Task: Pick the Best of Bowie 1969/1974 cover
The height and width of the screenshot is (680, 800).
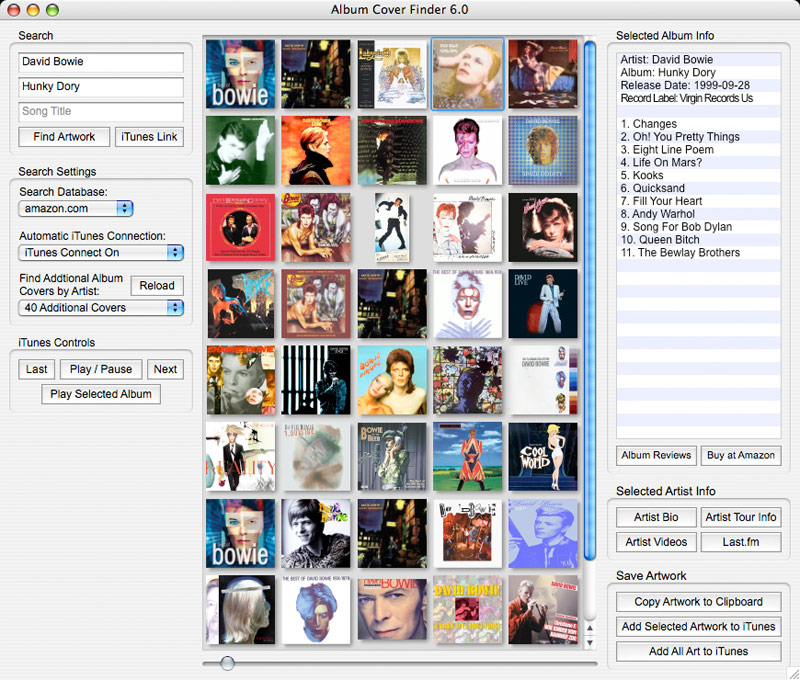Action: (467, 304)
